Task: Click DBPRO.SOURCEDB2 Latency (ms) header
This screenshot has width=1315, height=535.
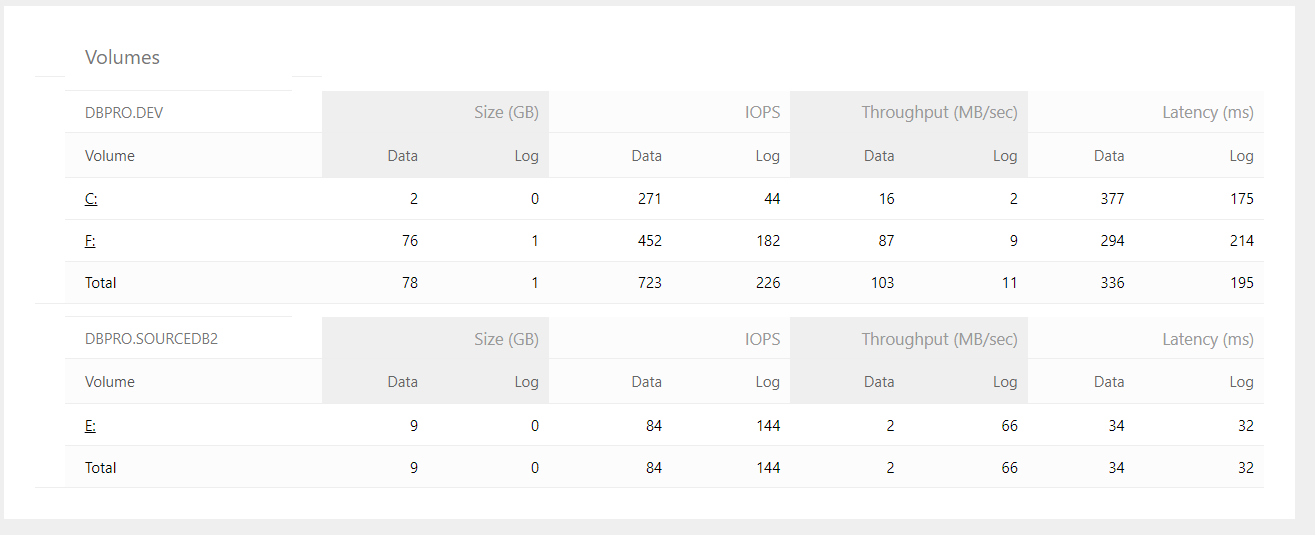Action: point(1207,339)
